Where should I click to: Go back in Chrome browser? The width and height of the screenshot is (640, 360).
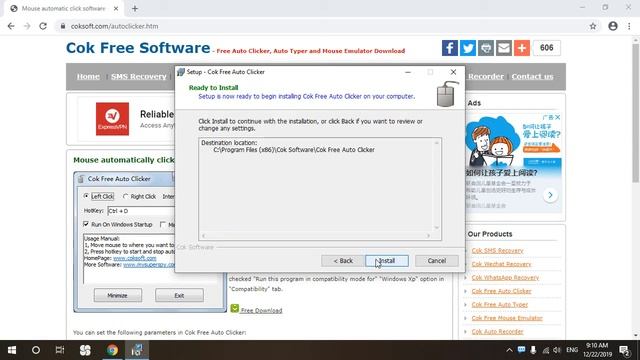pyautogui.click(x=11, y=26)
